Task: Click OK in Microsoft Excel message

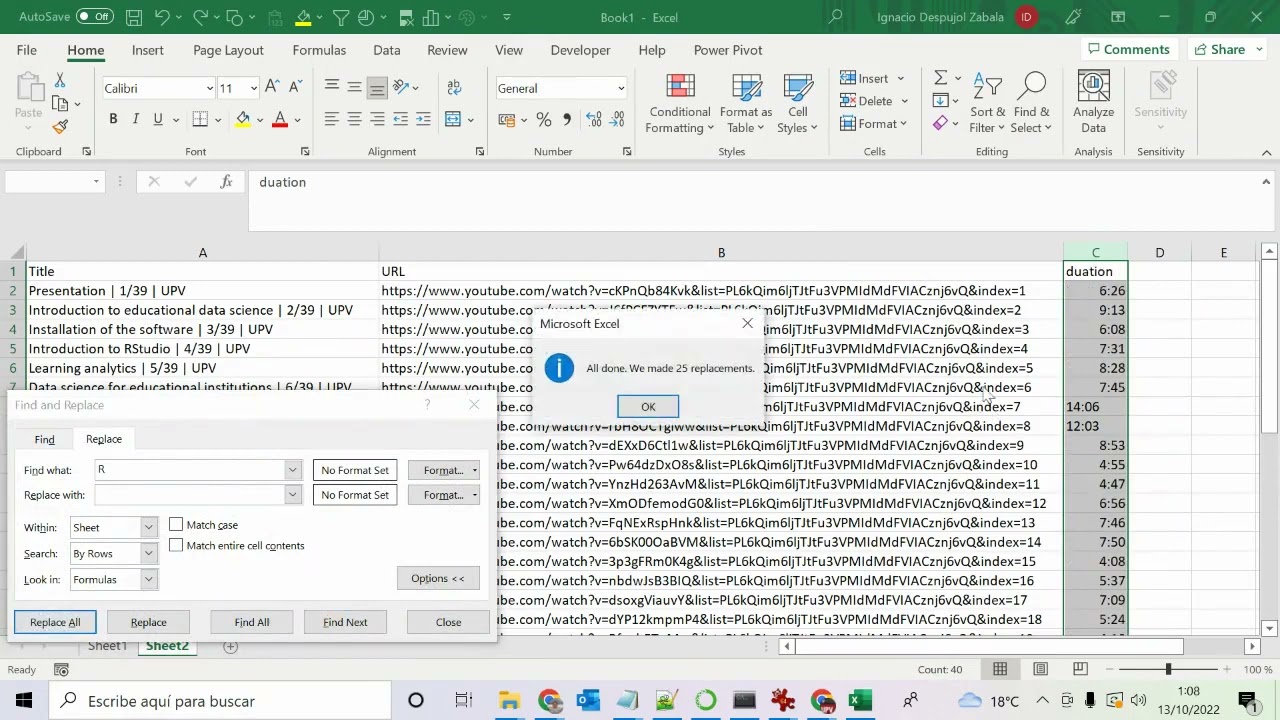Action: click(648, 407)
